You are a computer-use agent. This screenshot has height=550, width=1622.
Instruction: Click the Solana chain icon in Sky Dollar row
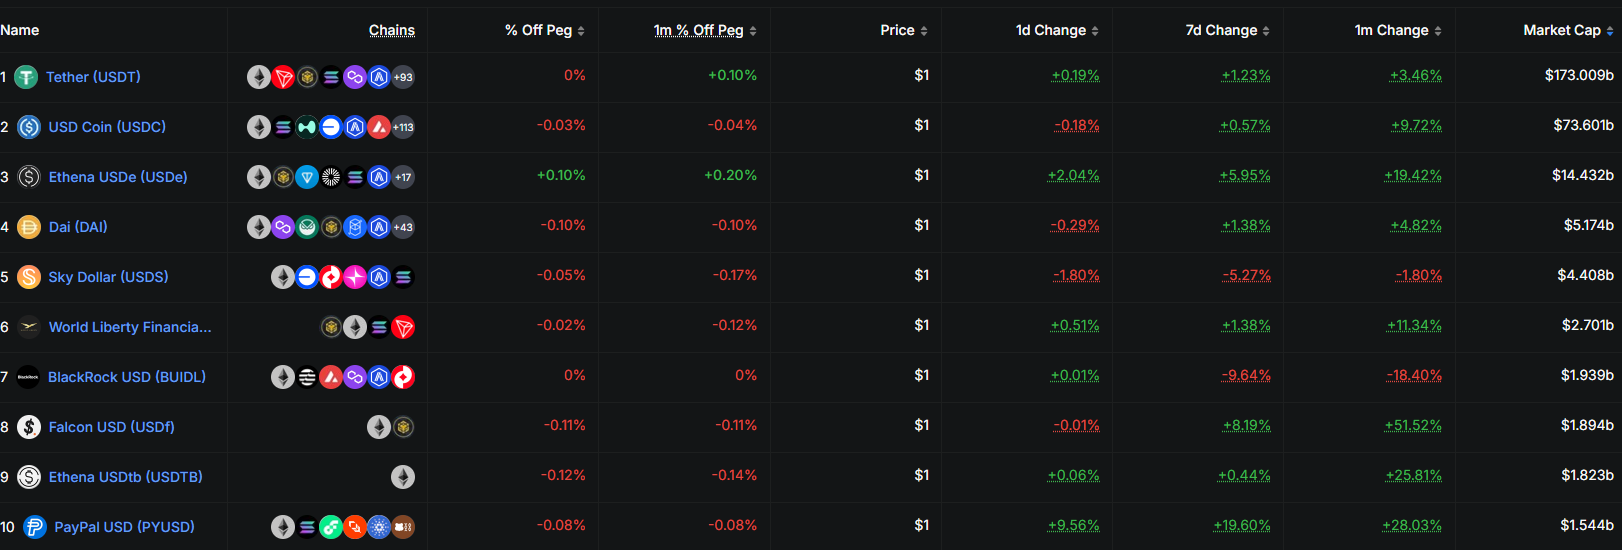[x=403, y=277]
